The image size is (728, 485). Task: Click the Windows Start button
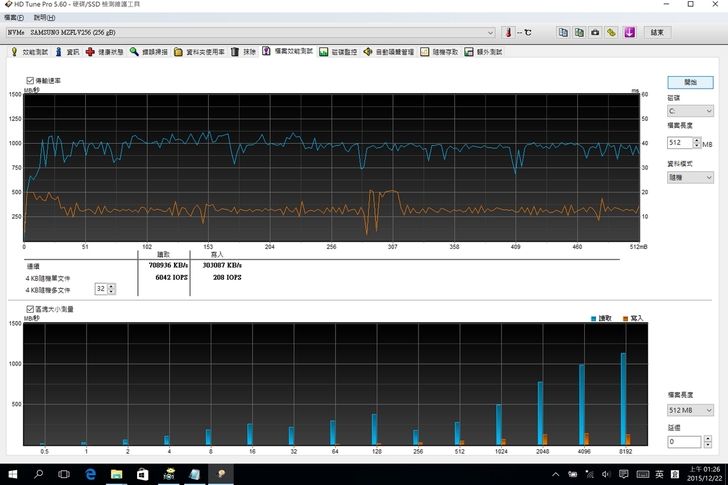tap(11, 474)
